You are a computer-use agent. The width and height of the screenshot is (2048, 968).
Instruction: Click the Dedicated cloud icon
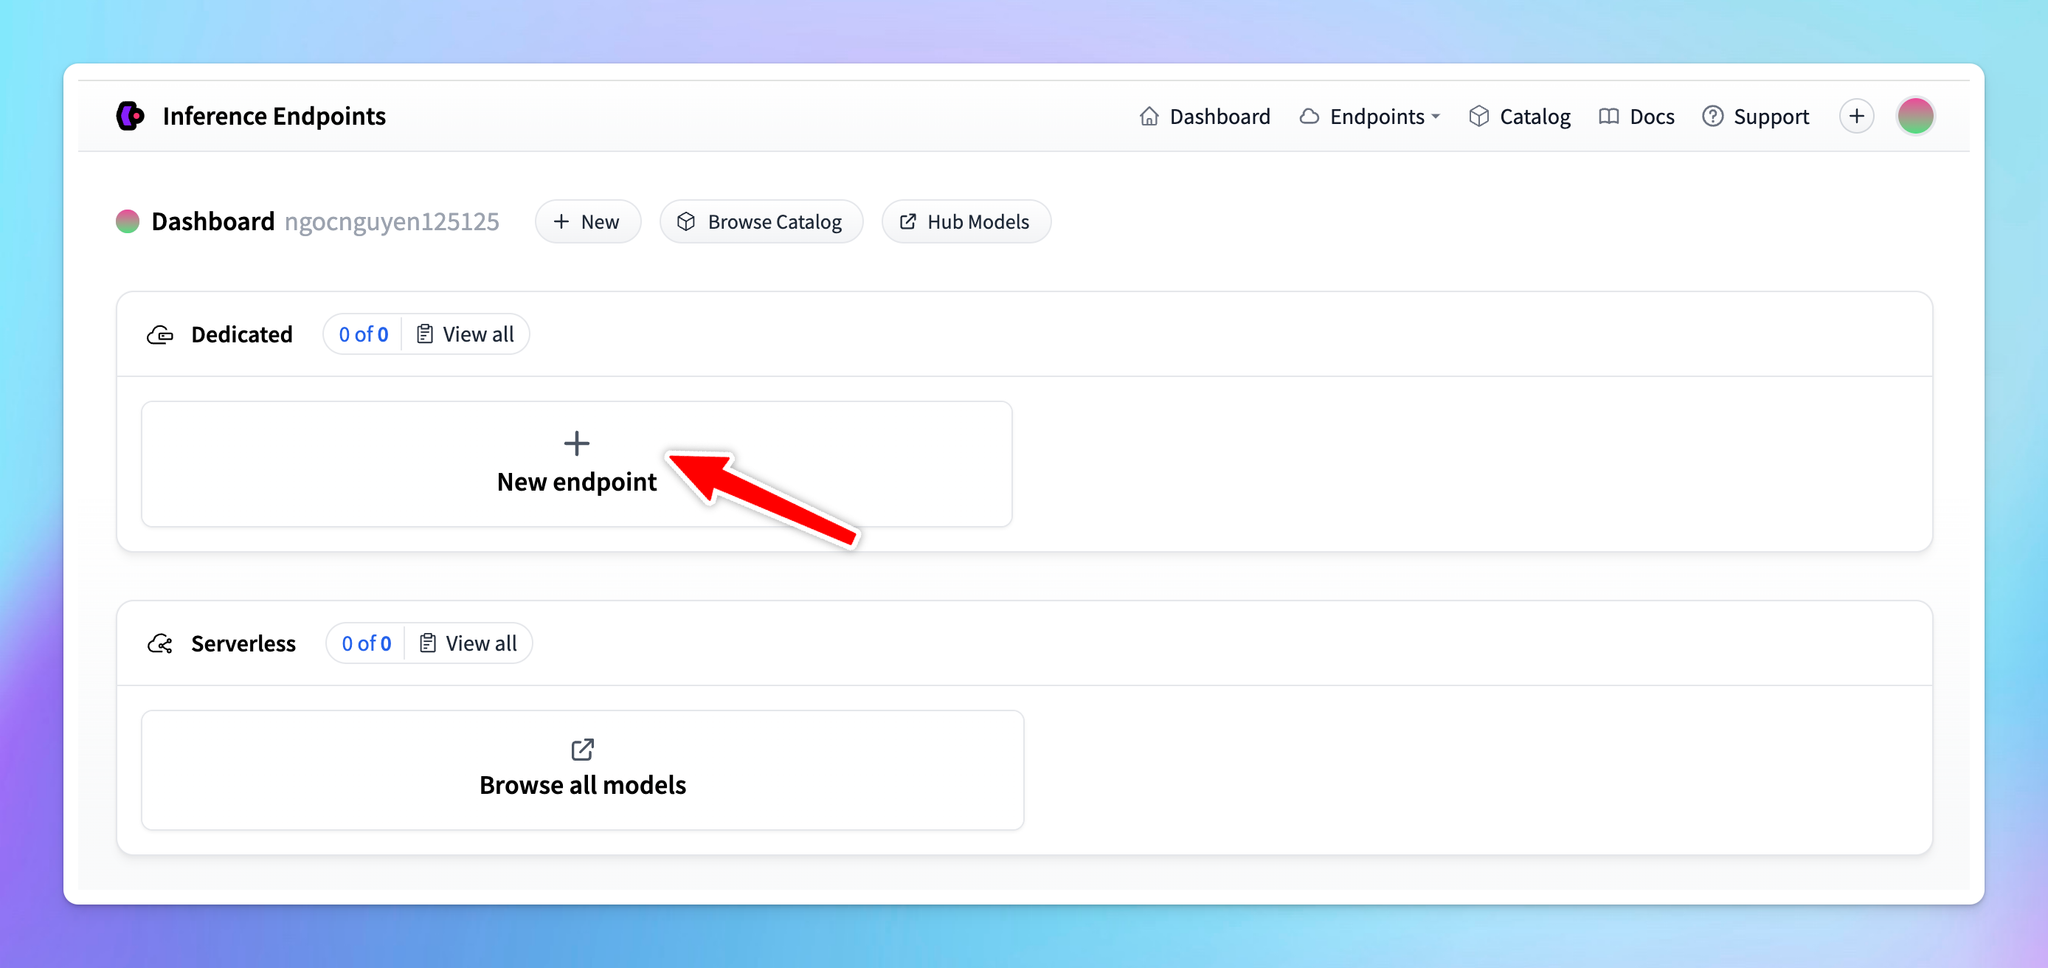(160, 335)
